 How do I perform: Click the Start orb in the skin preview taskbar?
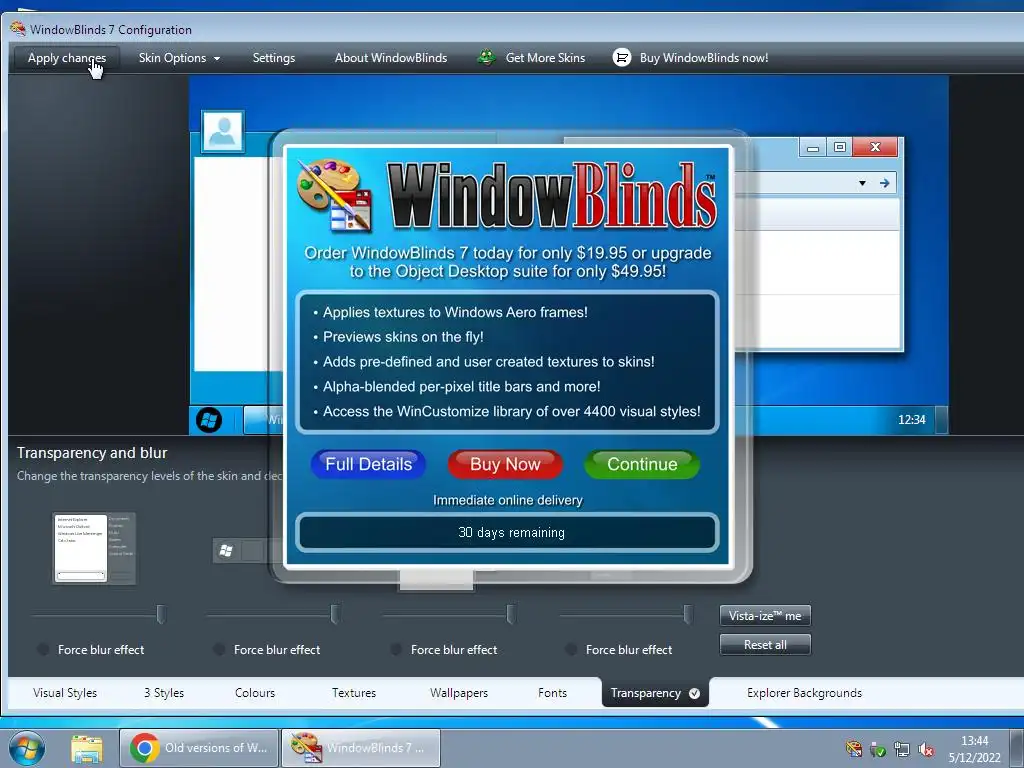[209, 420]
